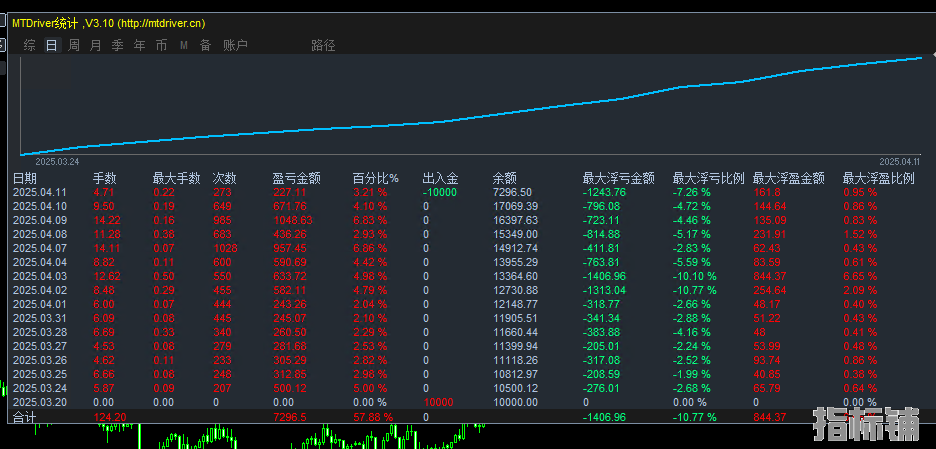The image size is (936, 449).
Task: Click the 500.12 profit value
Action: pyautogui.click(x=290, y=388)
